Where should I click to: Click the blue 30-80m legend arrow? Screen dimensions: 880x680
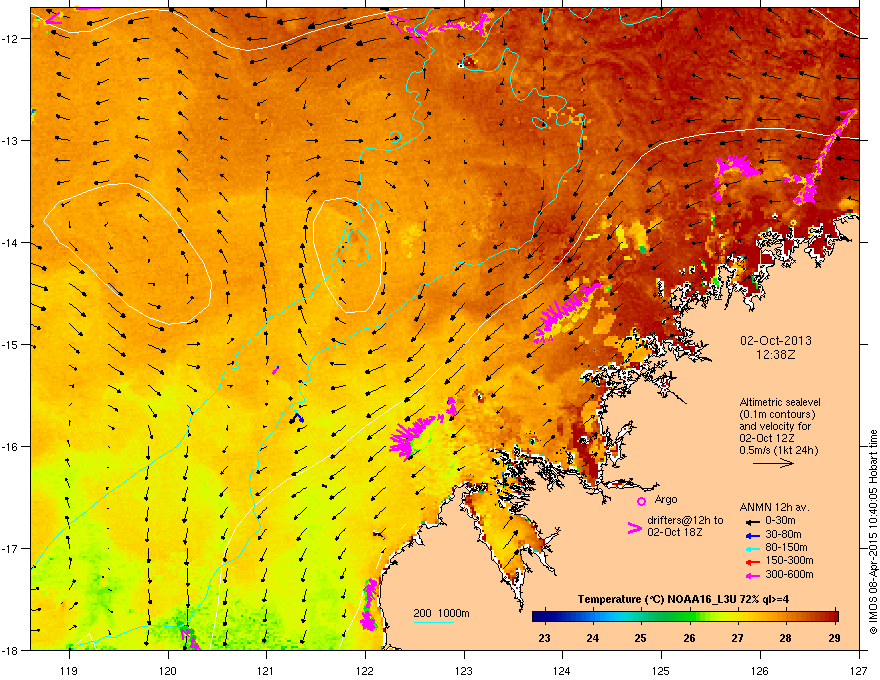click(x=752, y=535)
